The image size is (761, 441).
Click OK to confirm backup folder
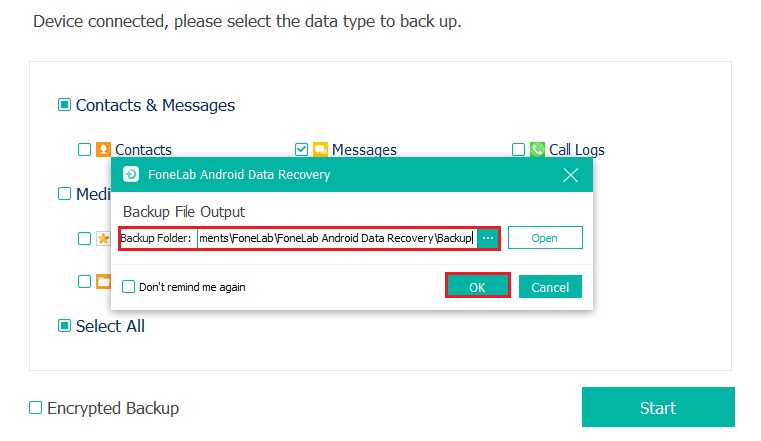(478, 286)
